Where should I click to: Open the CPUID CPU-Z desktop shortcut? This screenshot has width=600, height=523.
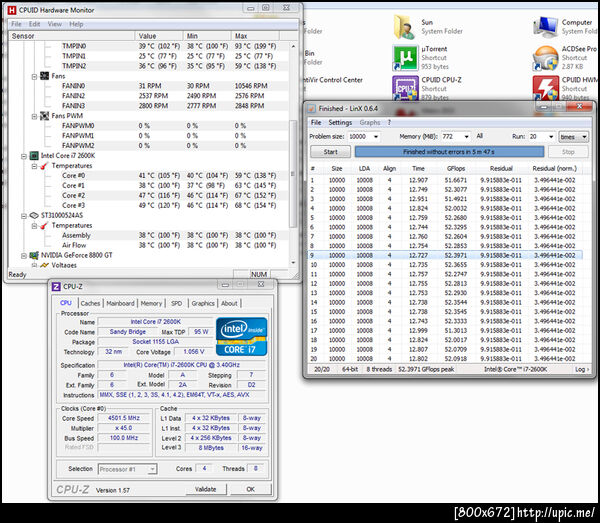pyautogui.click(x=405, y=88)
